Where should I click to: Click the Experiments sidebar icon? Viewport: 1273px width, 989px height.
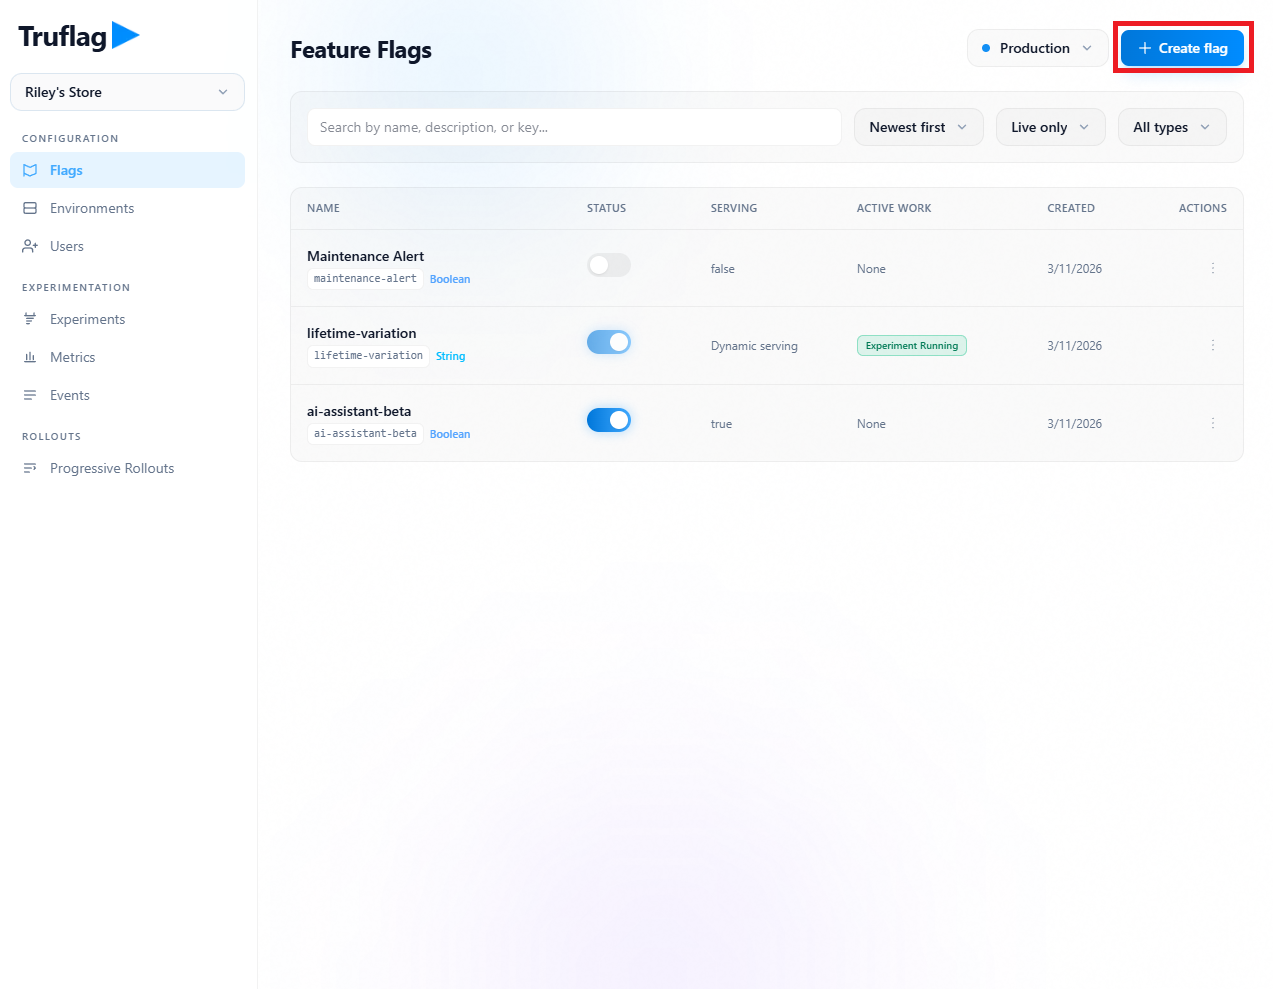tap(30, 320)
